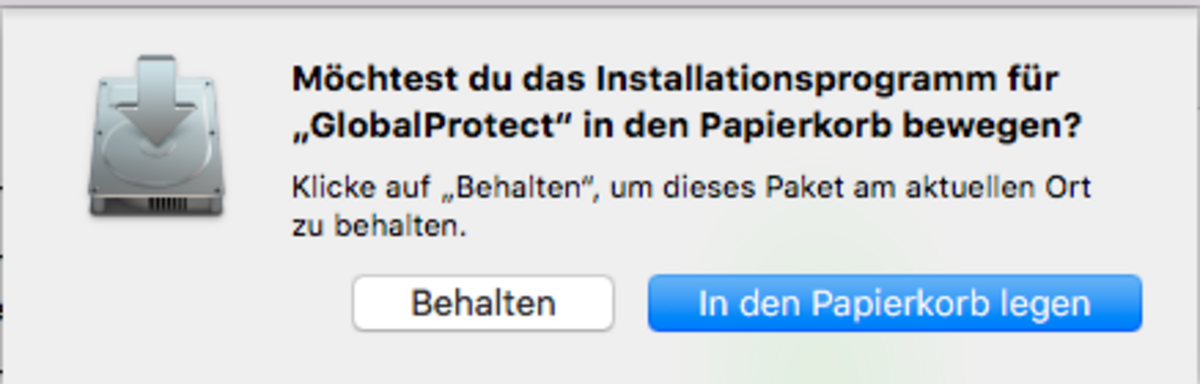Click the word Möchtest starting the heading
The height and width of the screenshot is (384, 1200).
click(362, 78)
